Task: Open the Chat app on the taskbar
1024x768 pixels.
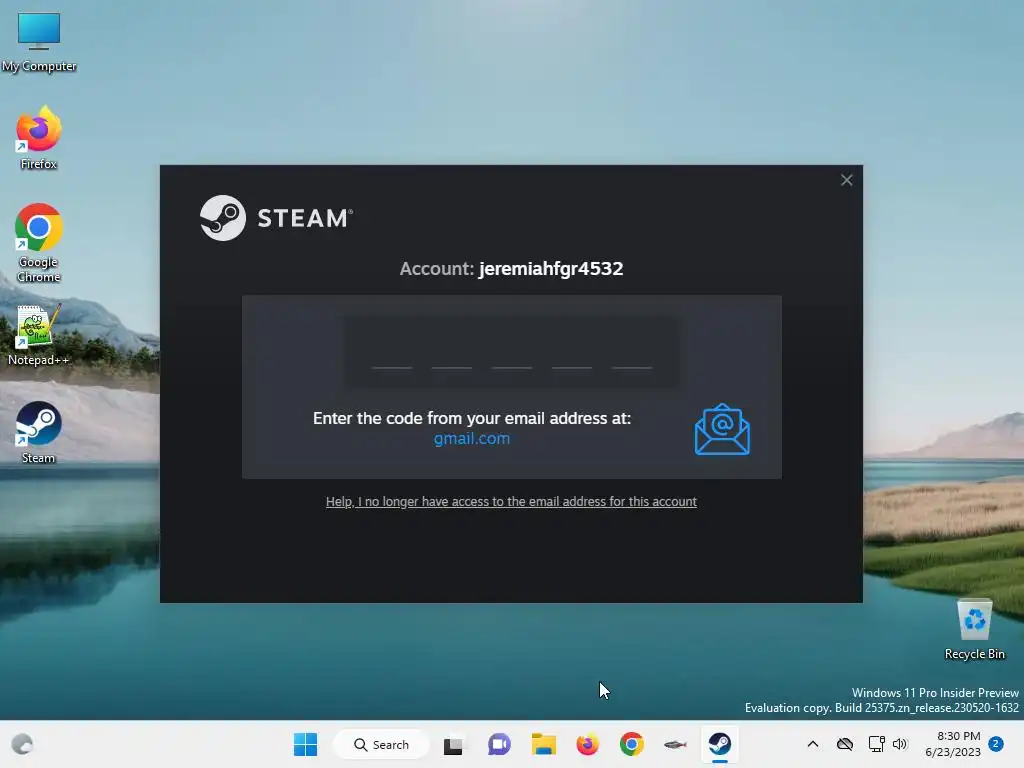Action: click(x=499, y=744)
